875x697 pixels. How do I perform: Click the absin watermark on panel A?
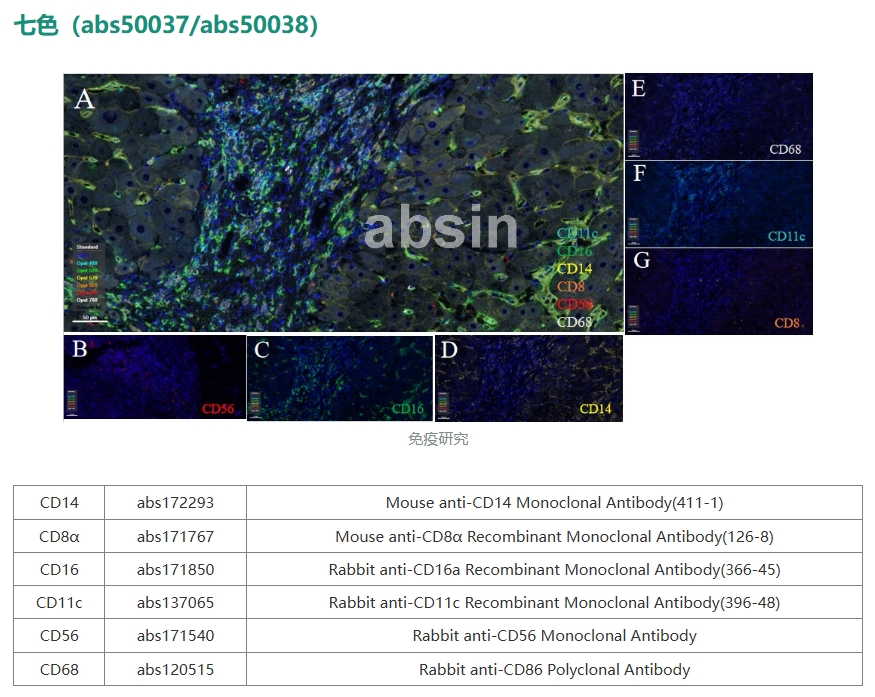(x=441, y=228)
